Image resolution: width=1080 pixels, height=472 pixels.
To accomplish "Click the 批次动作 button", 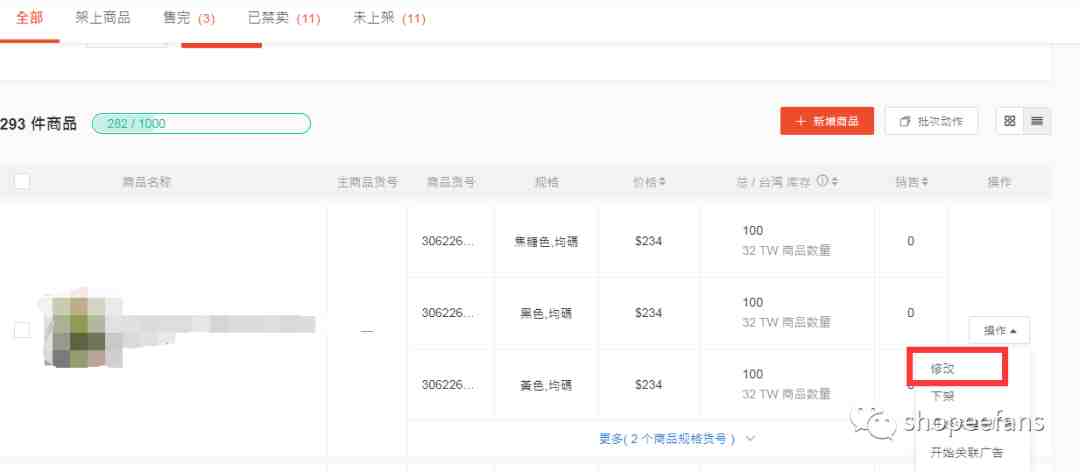I will point(933,121).
